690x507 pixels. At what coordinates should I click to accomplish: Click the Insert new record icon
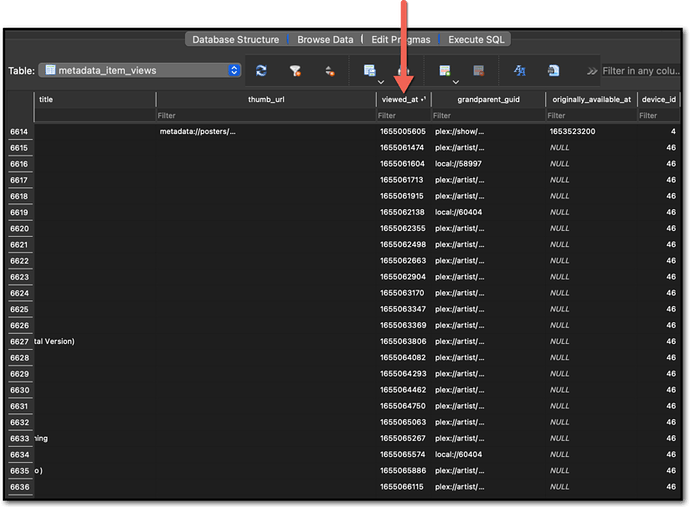pyautogui.click(x=445, y=70)
